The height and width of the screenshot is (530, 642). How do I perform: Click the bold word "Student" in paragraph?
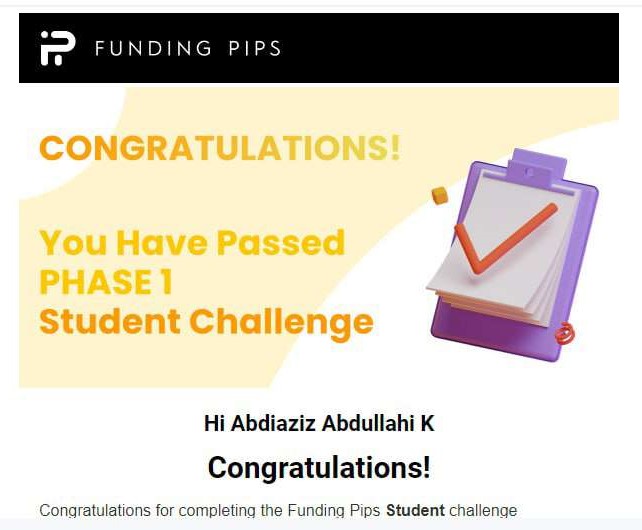(x=415, y=511)
